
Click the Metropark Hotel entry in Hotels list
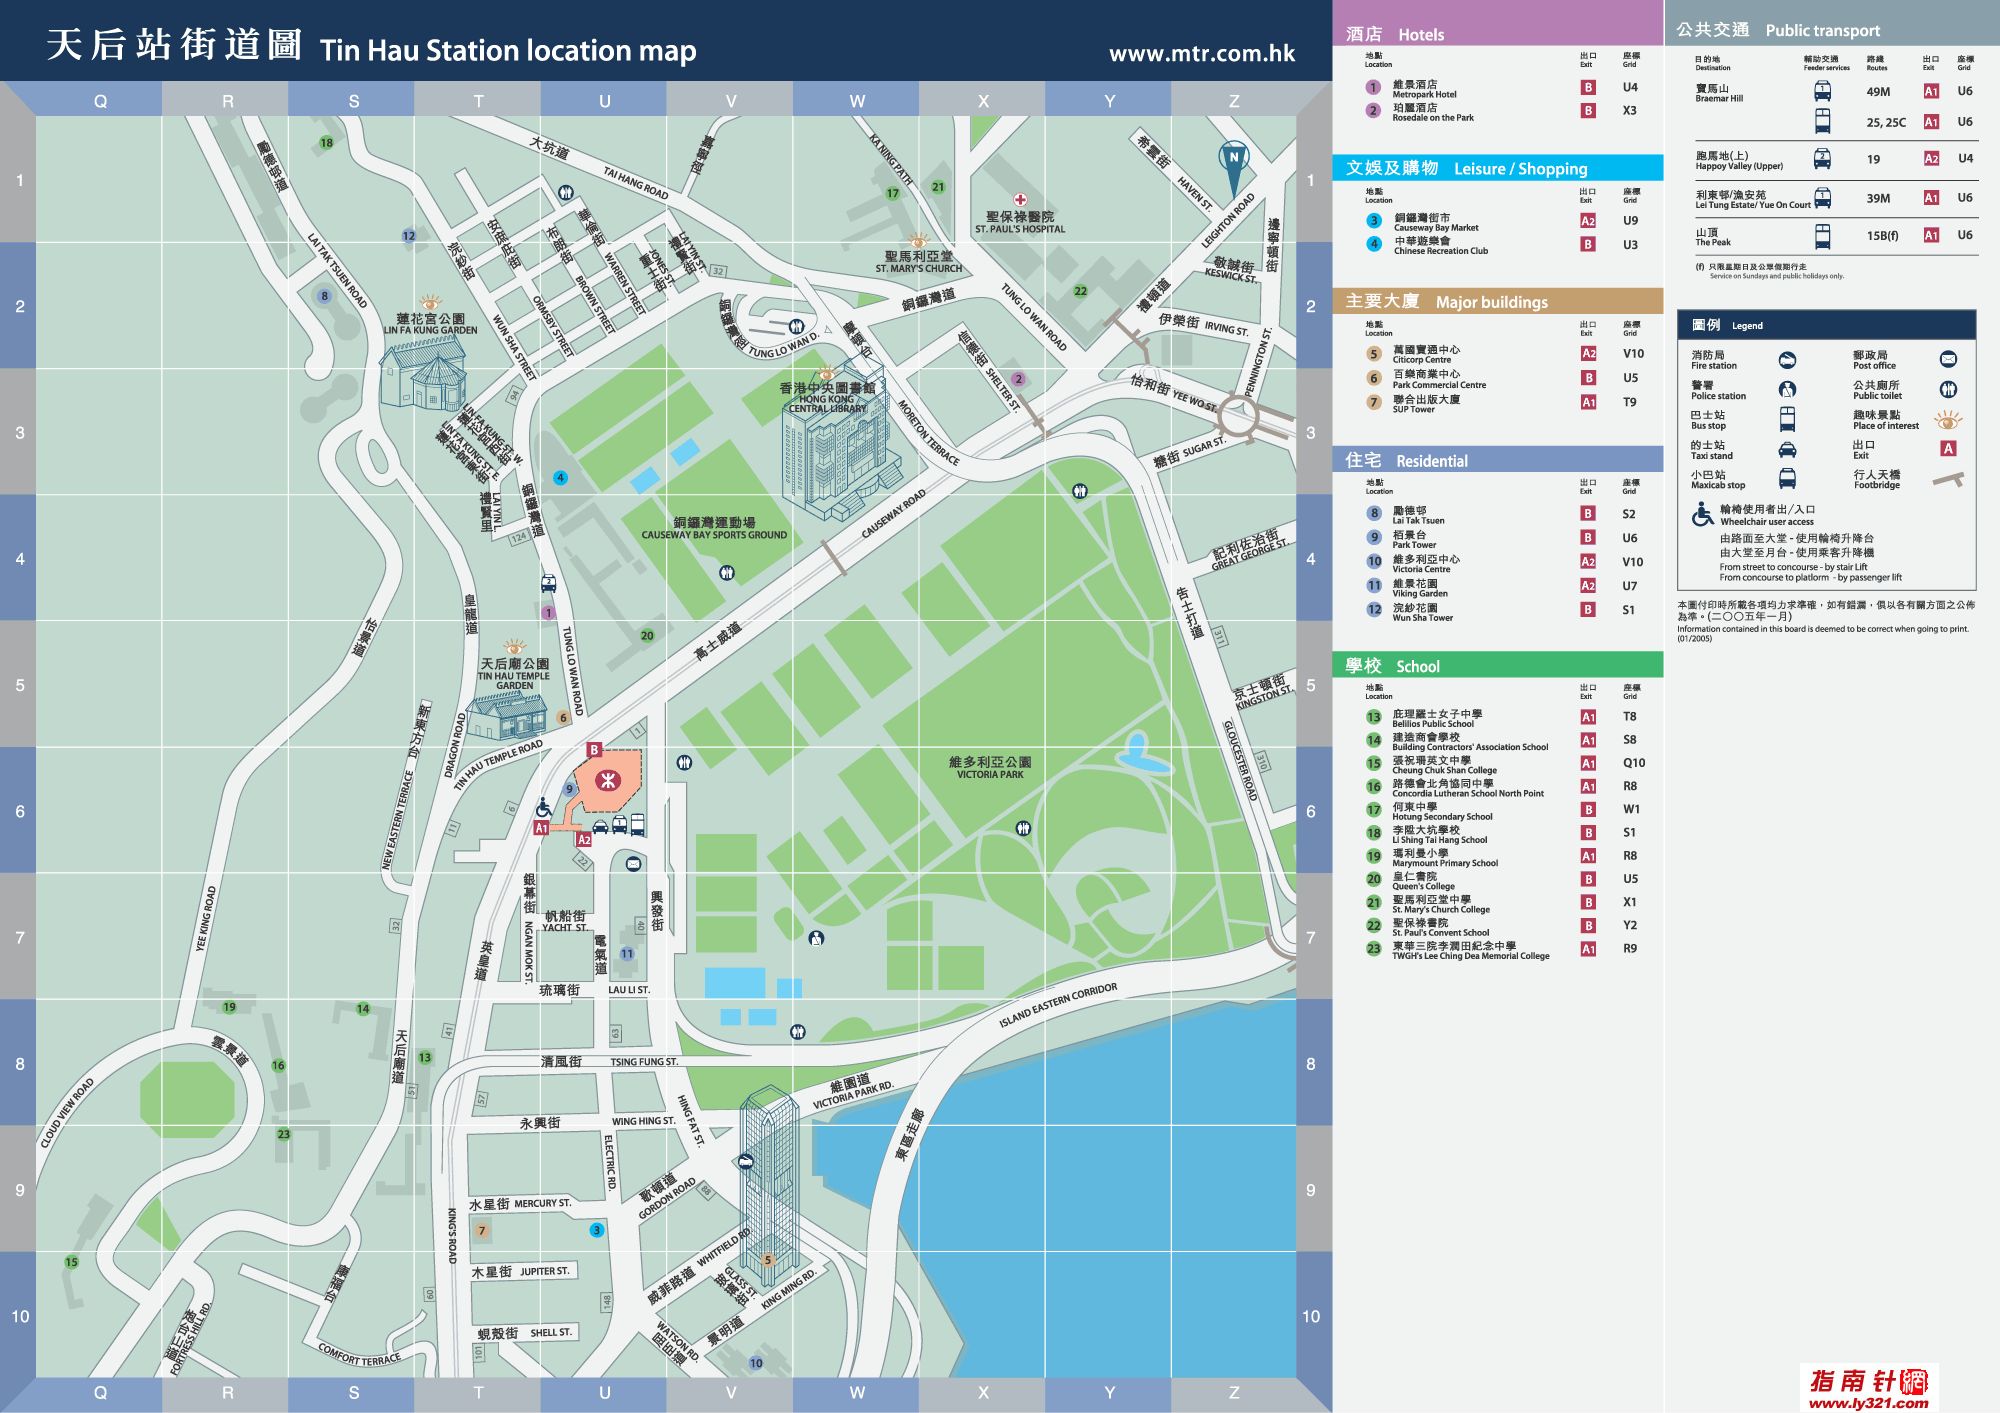point(1424,89)
